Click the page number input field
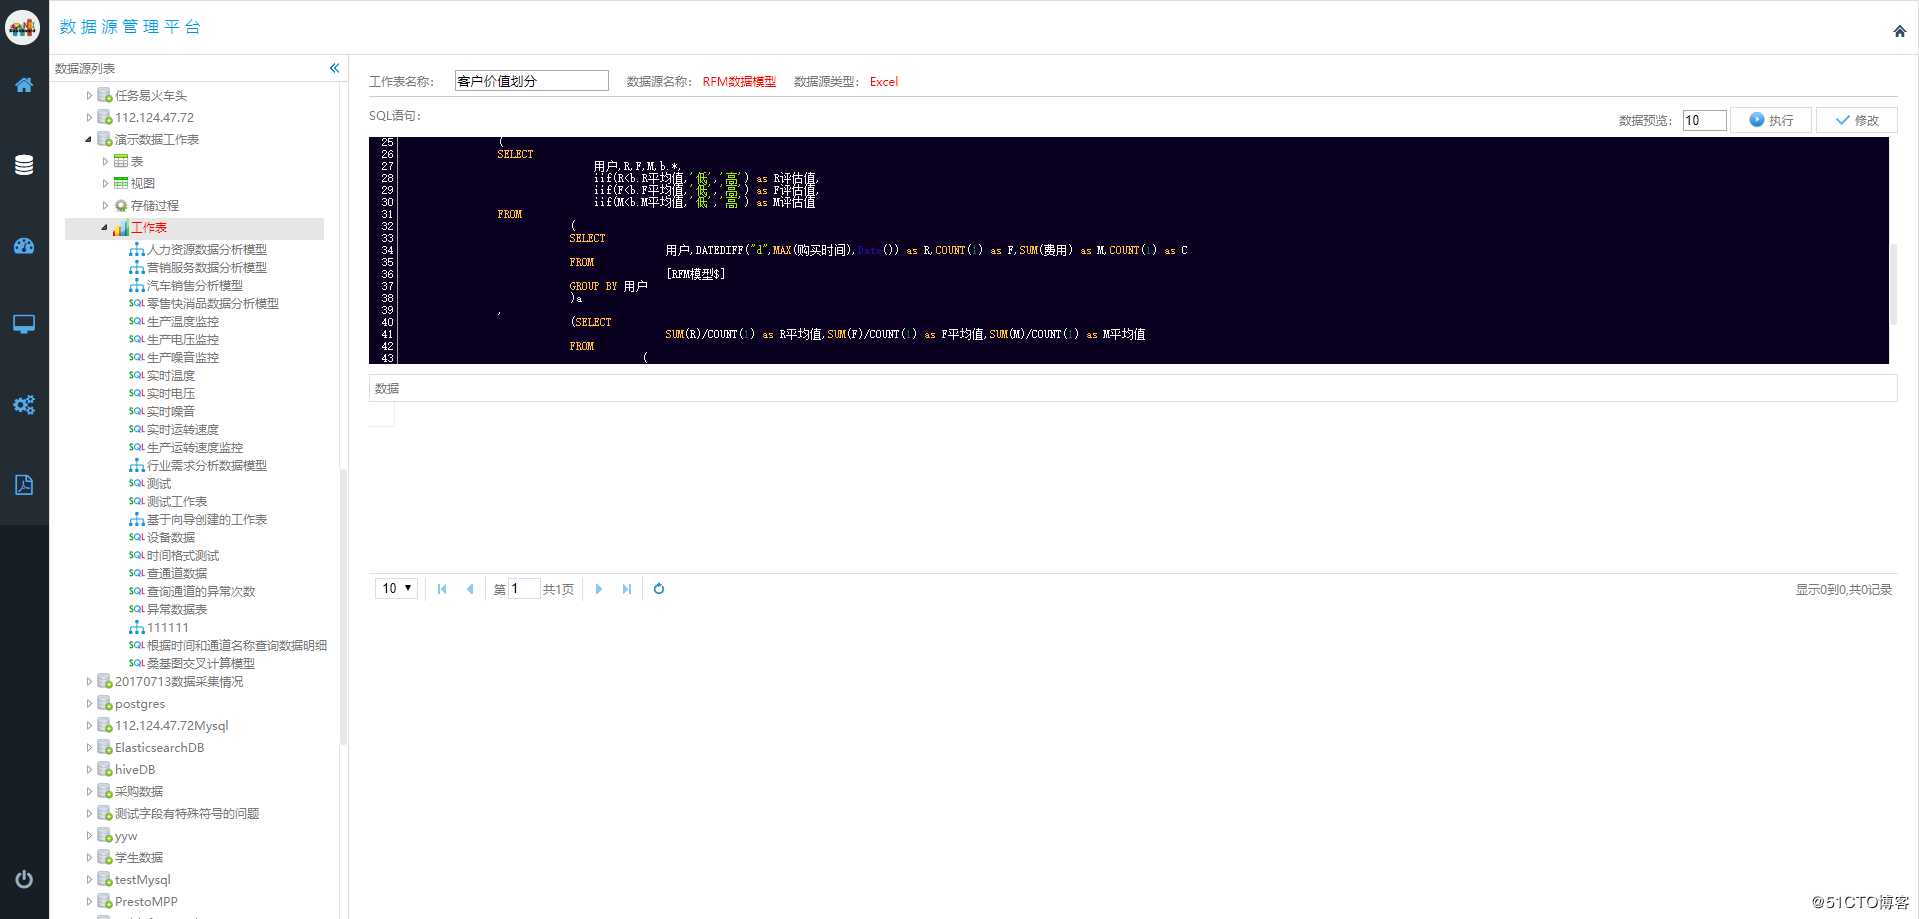This screenshot has width=1919, height=919. [526, 588]
